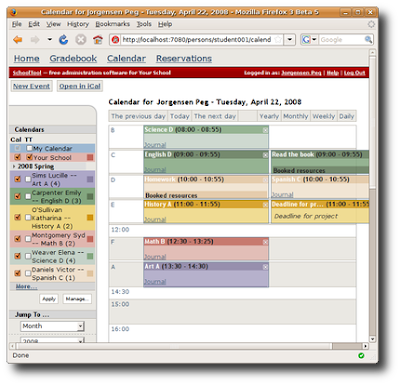Click the green status icon in status bar

point(361,356)
